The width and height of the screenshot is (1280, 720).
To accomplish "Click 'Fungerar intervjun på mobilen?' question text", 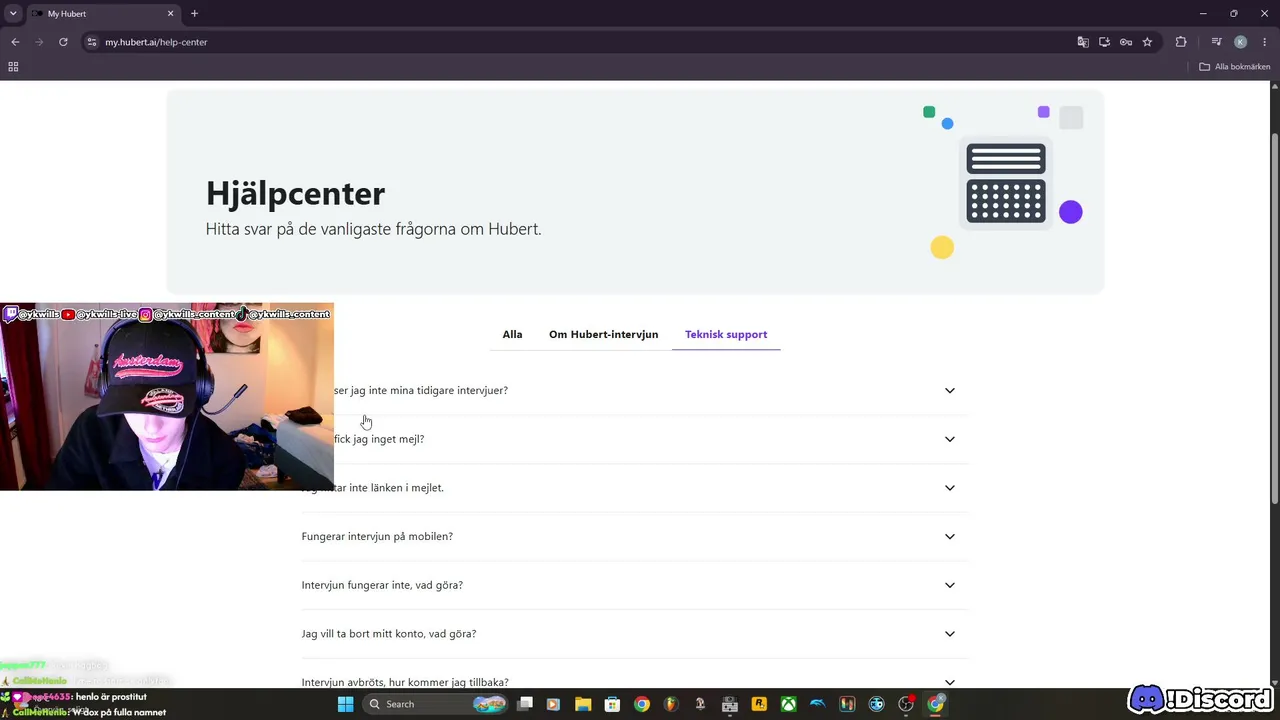I will [377, 537].
